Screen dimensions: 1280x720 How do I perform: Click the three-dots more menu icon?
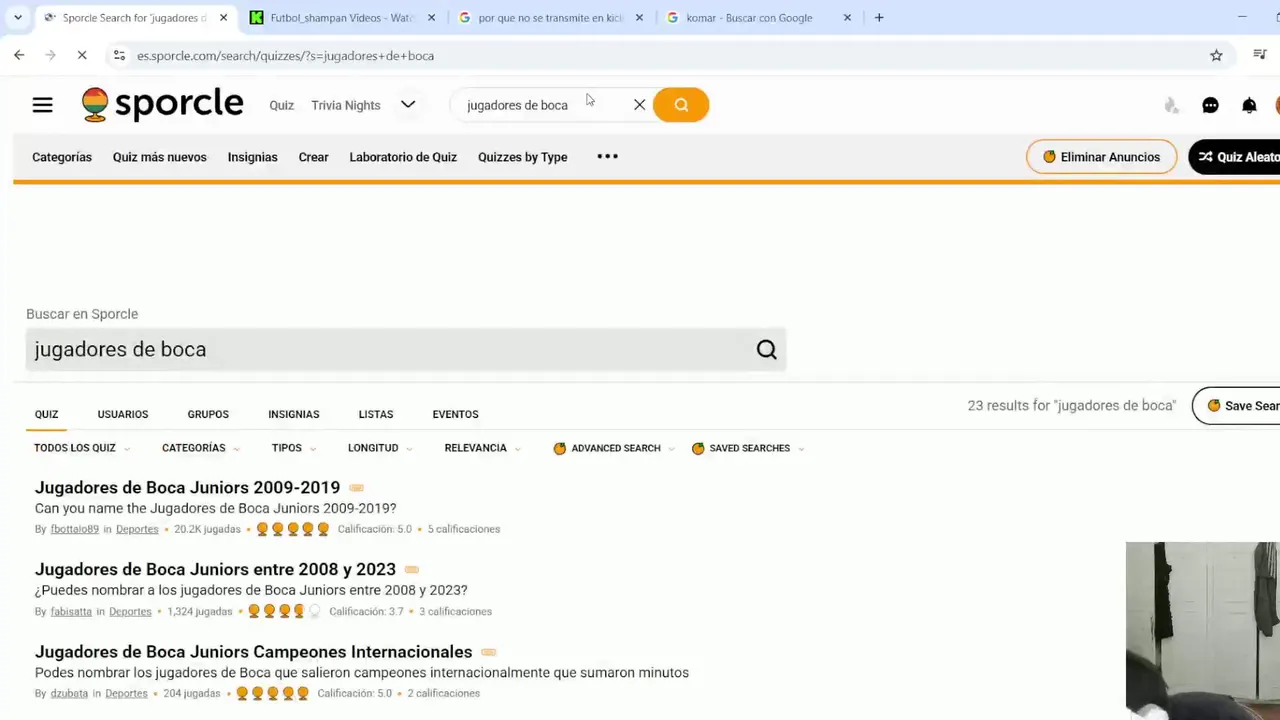(x=608, y=156)
